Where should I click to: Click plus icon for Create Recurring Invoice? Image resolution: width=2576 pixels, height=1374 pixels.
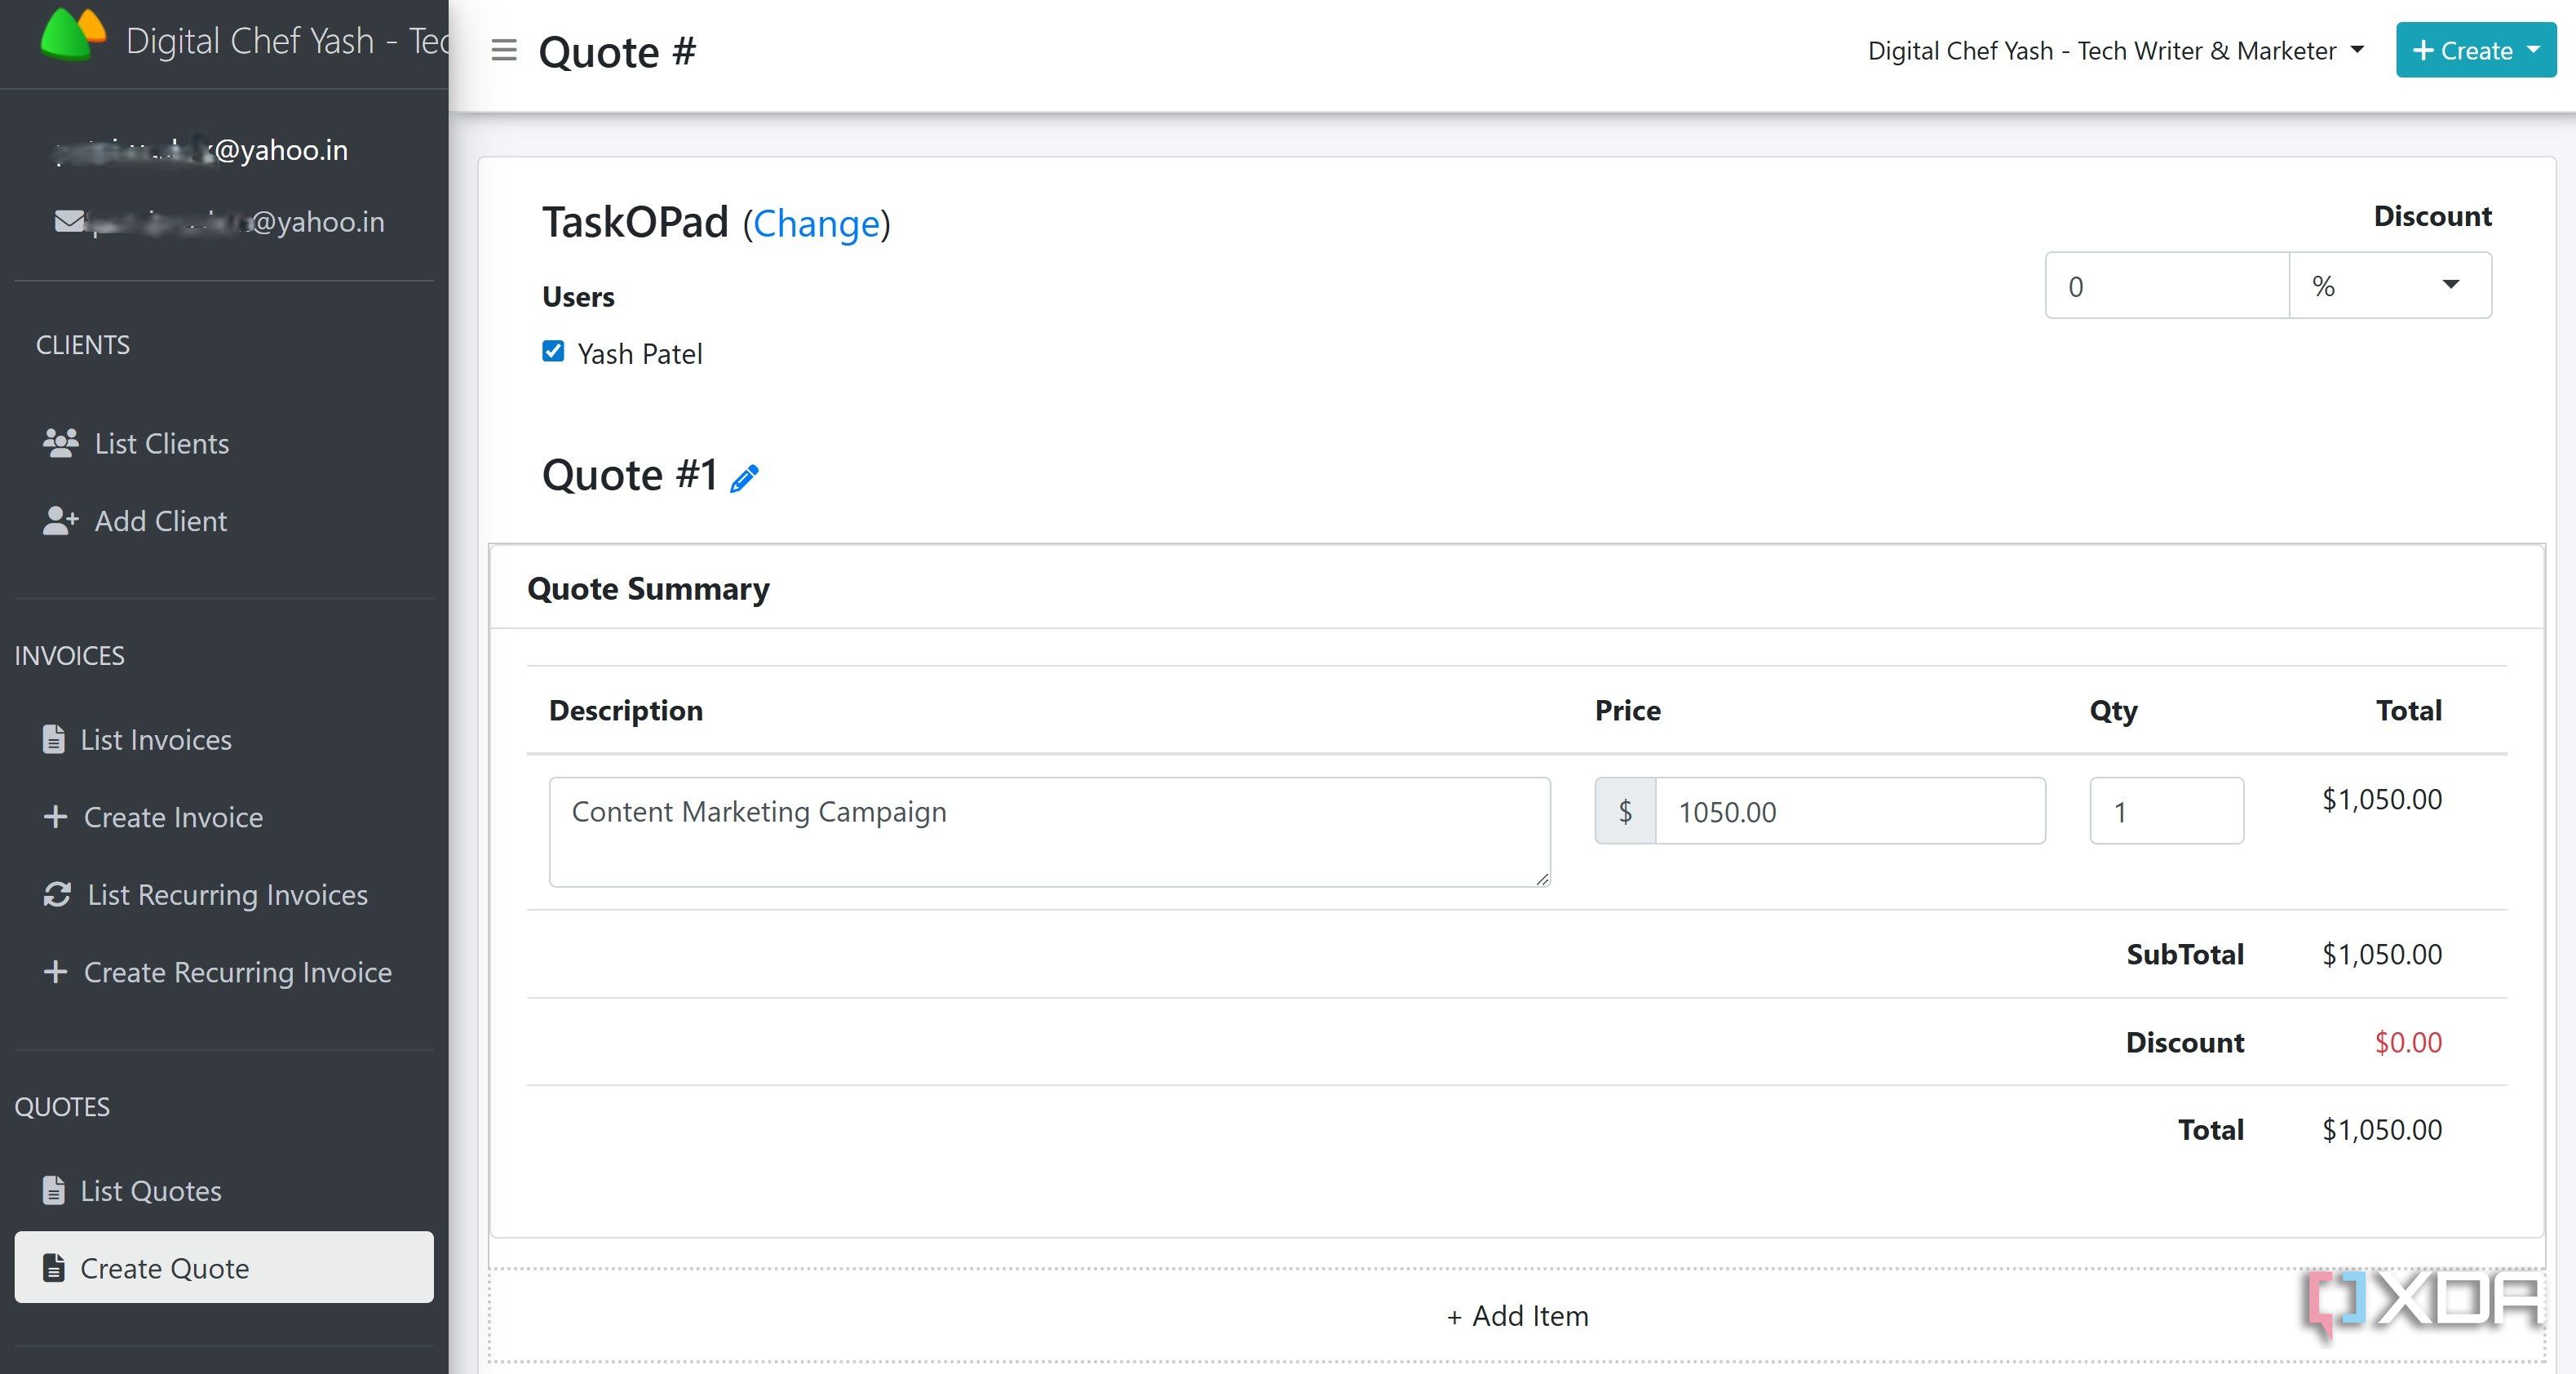click(56, 971)
